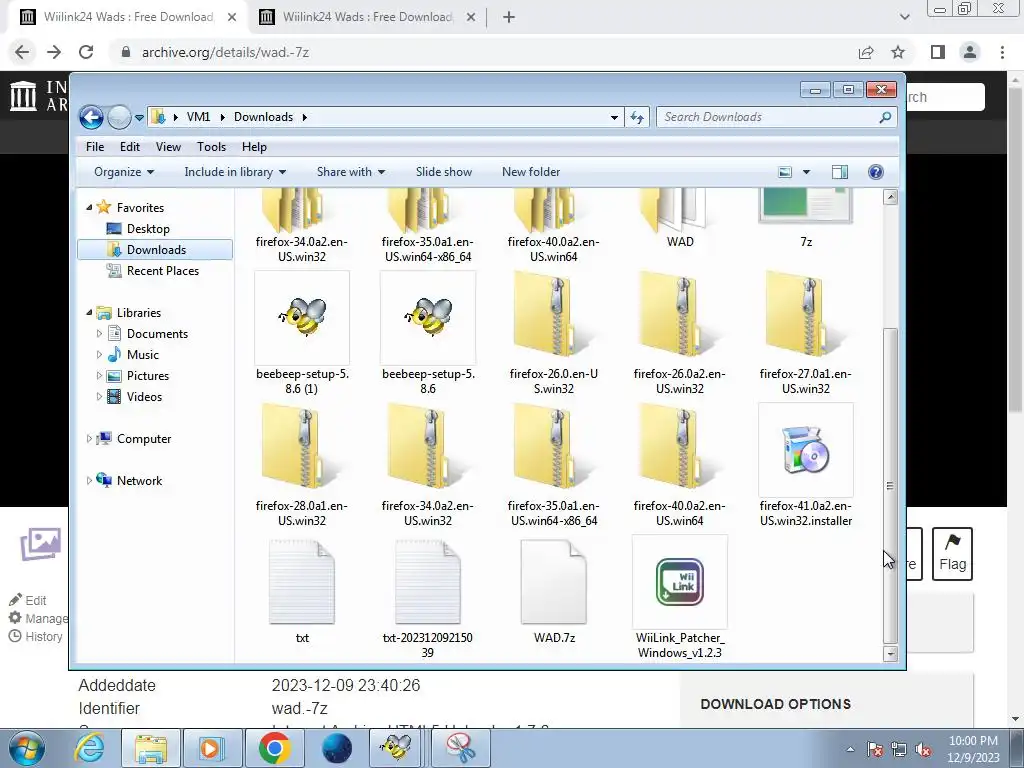Select the WiiLink_Patcher_Windows_v1.2.3 icon
Screen dimensions: 1024x768
pyautogui.click(x=680, y=582)
